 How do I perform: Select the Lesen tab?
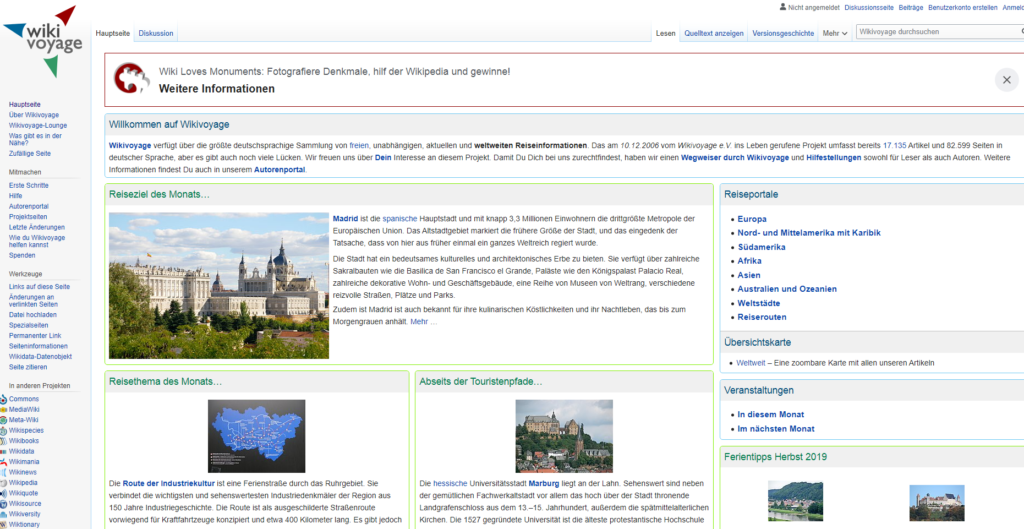[x=665, y=33]
